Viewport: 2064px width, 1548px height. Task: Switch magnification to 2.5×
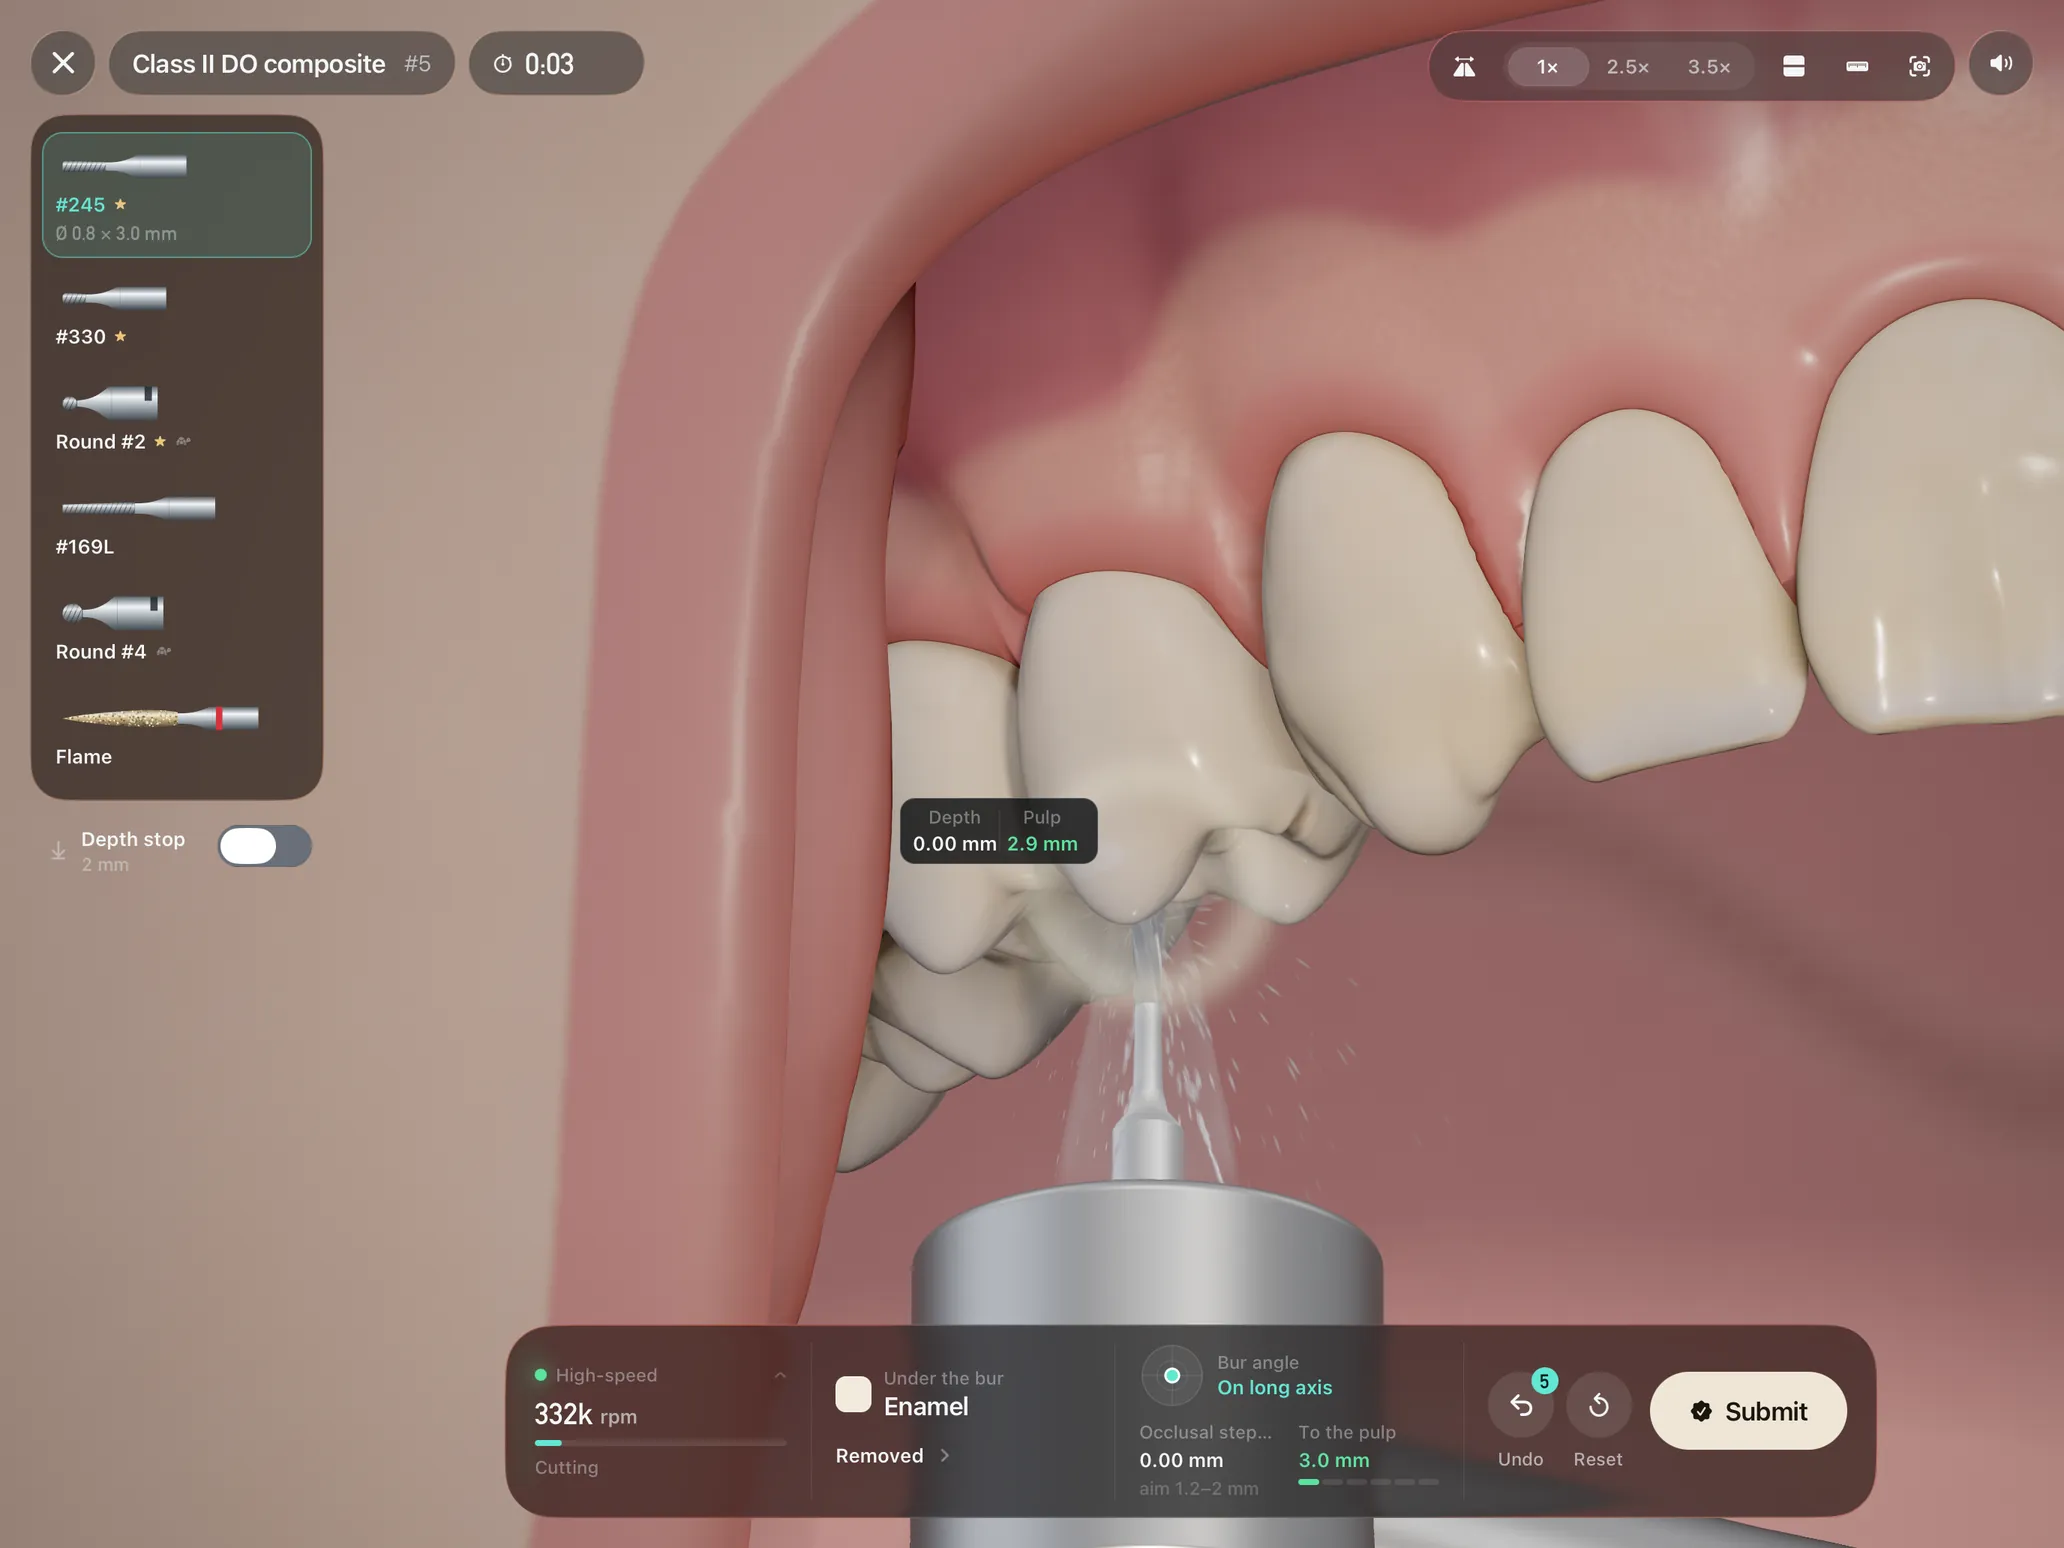tap(1628, 66)
